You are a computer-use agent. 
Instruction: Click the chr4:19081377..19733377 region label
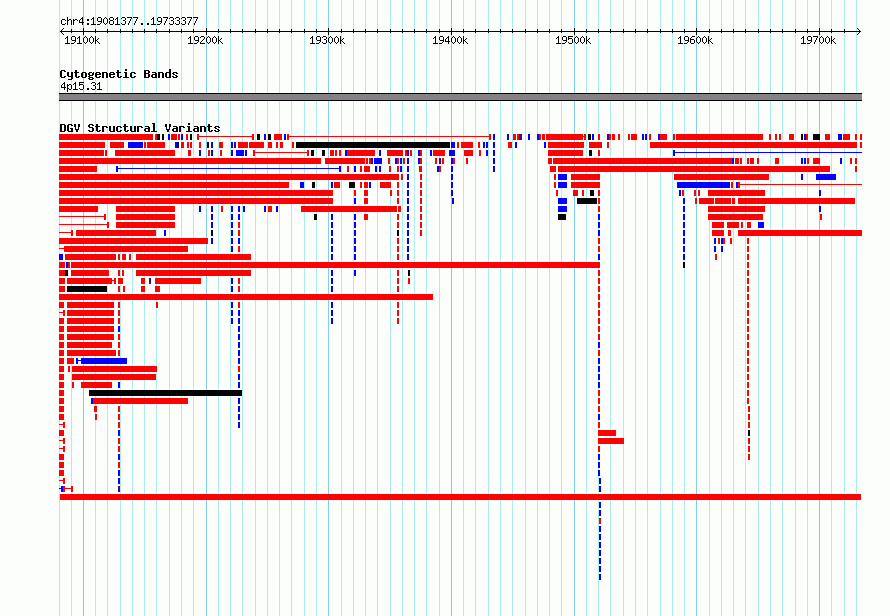[129, 22]
